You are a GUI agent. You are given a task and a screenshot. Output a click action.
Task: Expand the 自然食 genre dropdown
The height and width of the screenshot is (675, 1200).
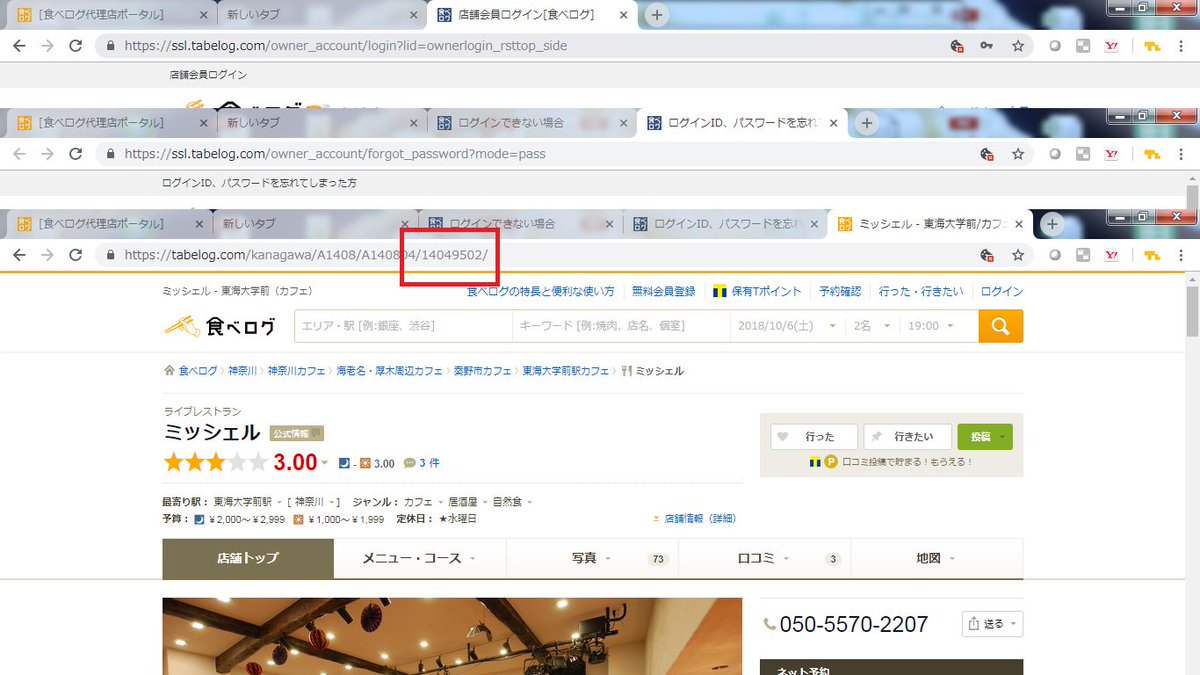click(529, 502)
